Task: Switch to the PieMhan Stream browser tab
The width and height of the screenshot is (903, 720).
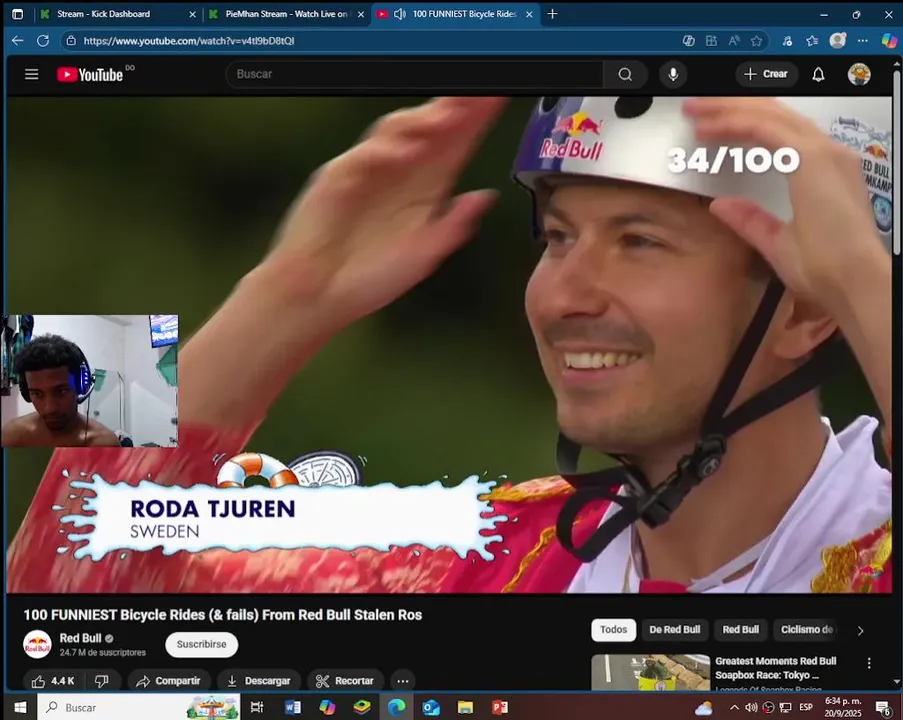Action: point(287,14)
